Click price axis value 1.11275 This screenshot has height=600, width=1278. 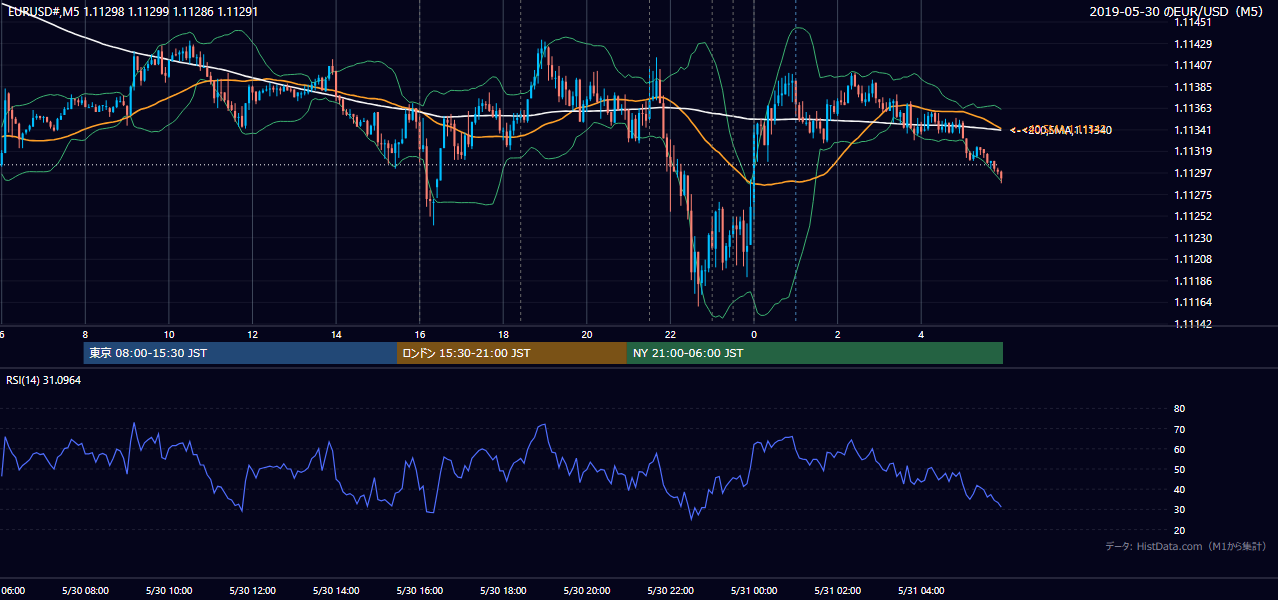(x=1193, y=195)
